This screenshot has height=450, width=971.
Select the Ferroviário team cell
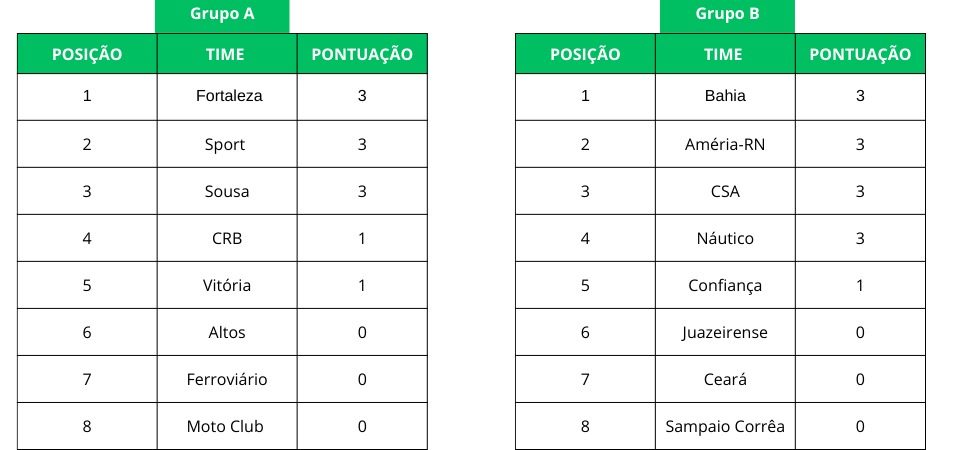click(227, 379)
